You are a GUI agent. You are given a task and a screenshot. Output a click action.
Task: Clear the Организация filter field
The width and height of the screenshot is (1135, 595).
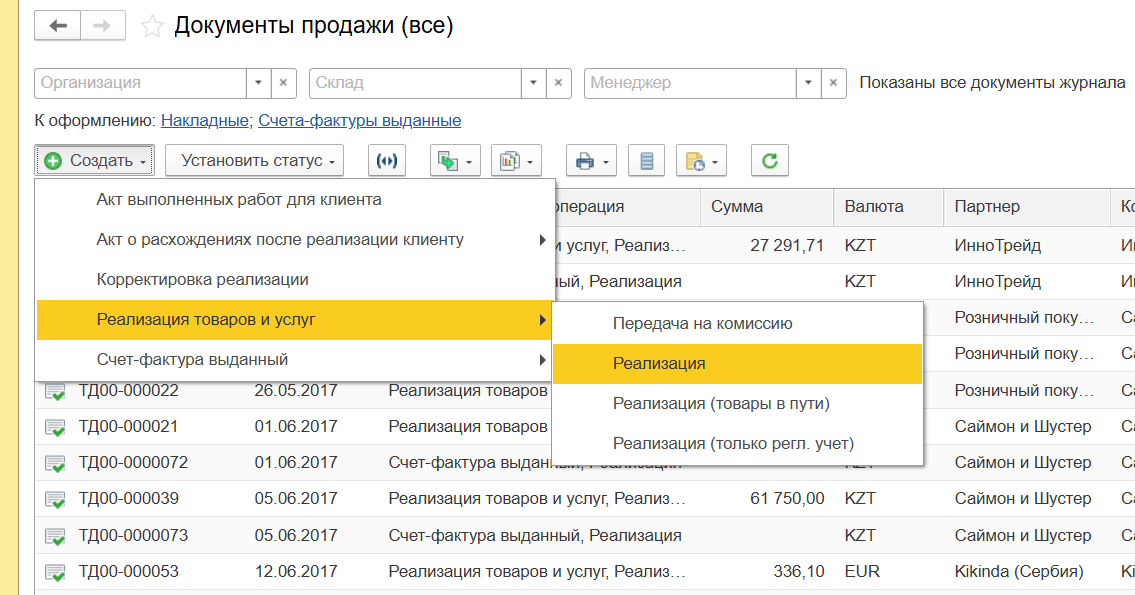pyautogui.click(x=284, y=83)
